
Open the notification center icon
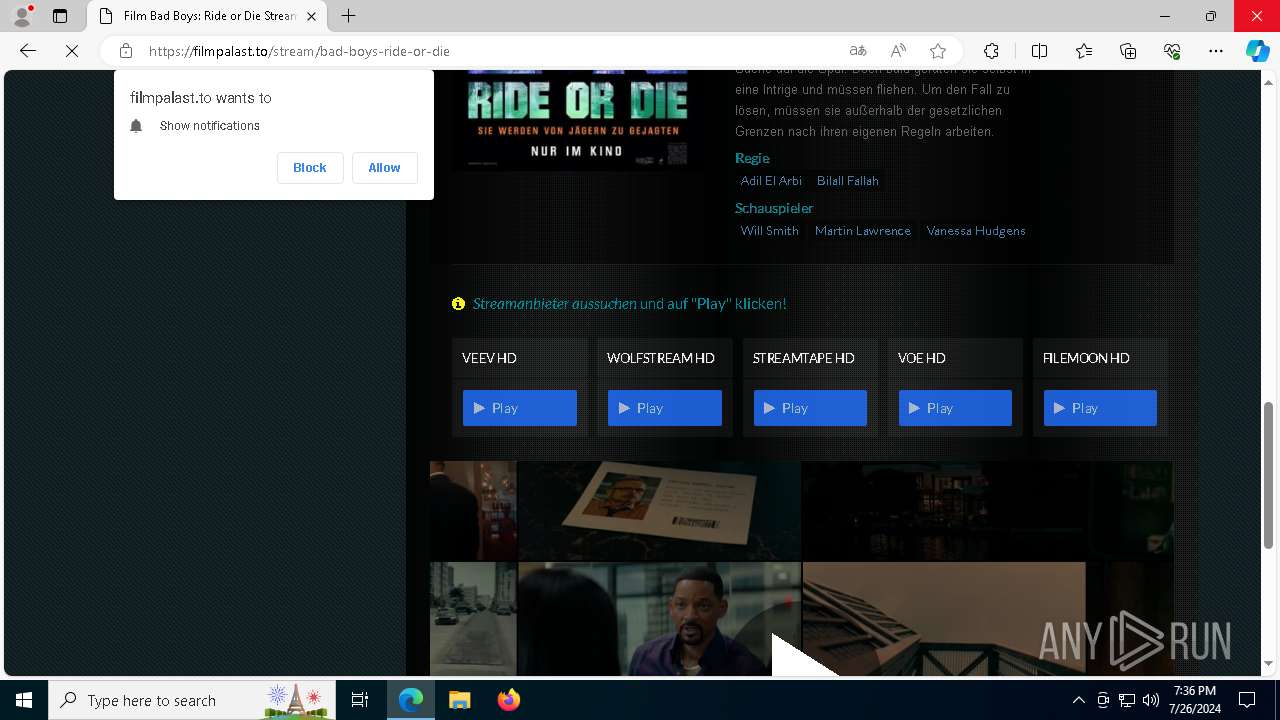tap(1247, 700)
